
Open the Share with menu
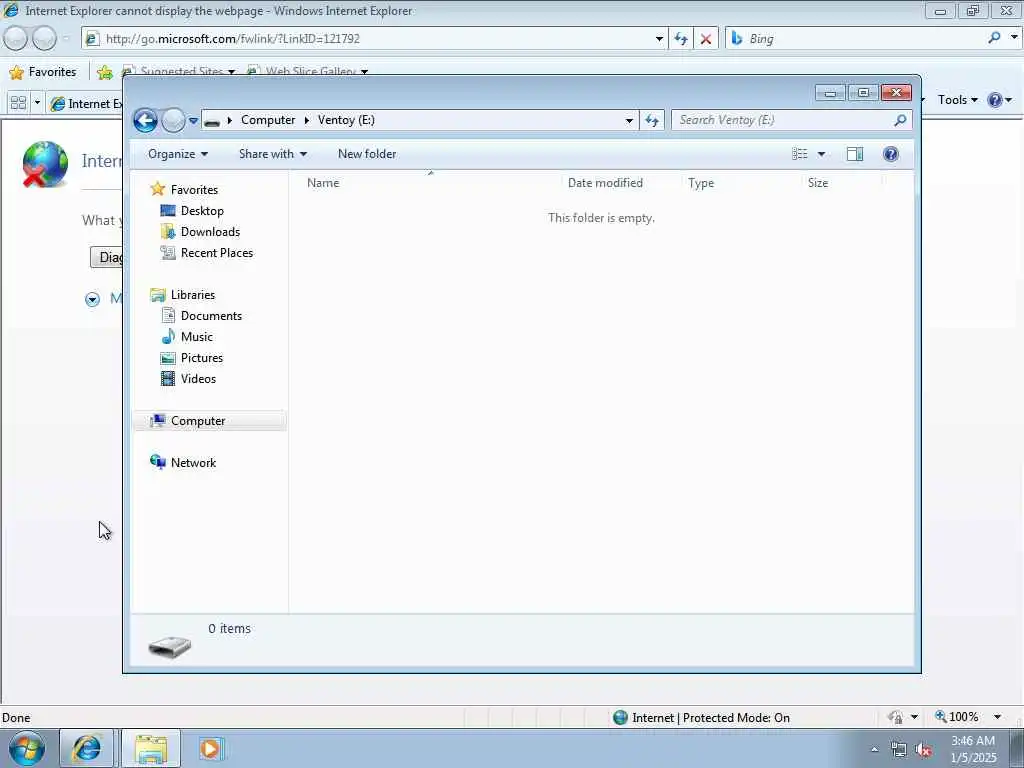(x=272, y=154)
